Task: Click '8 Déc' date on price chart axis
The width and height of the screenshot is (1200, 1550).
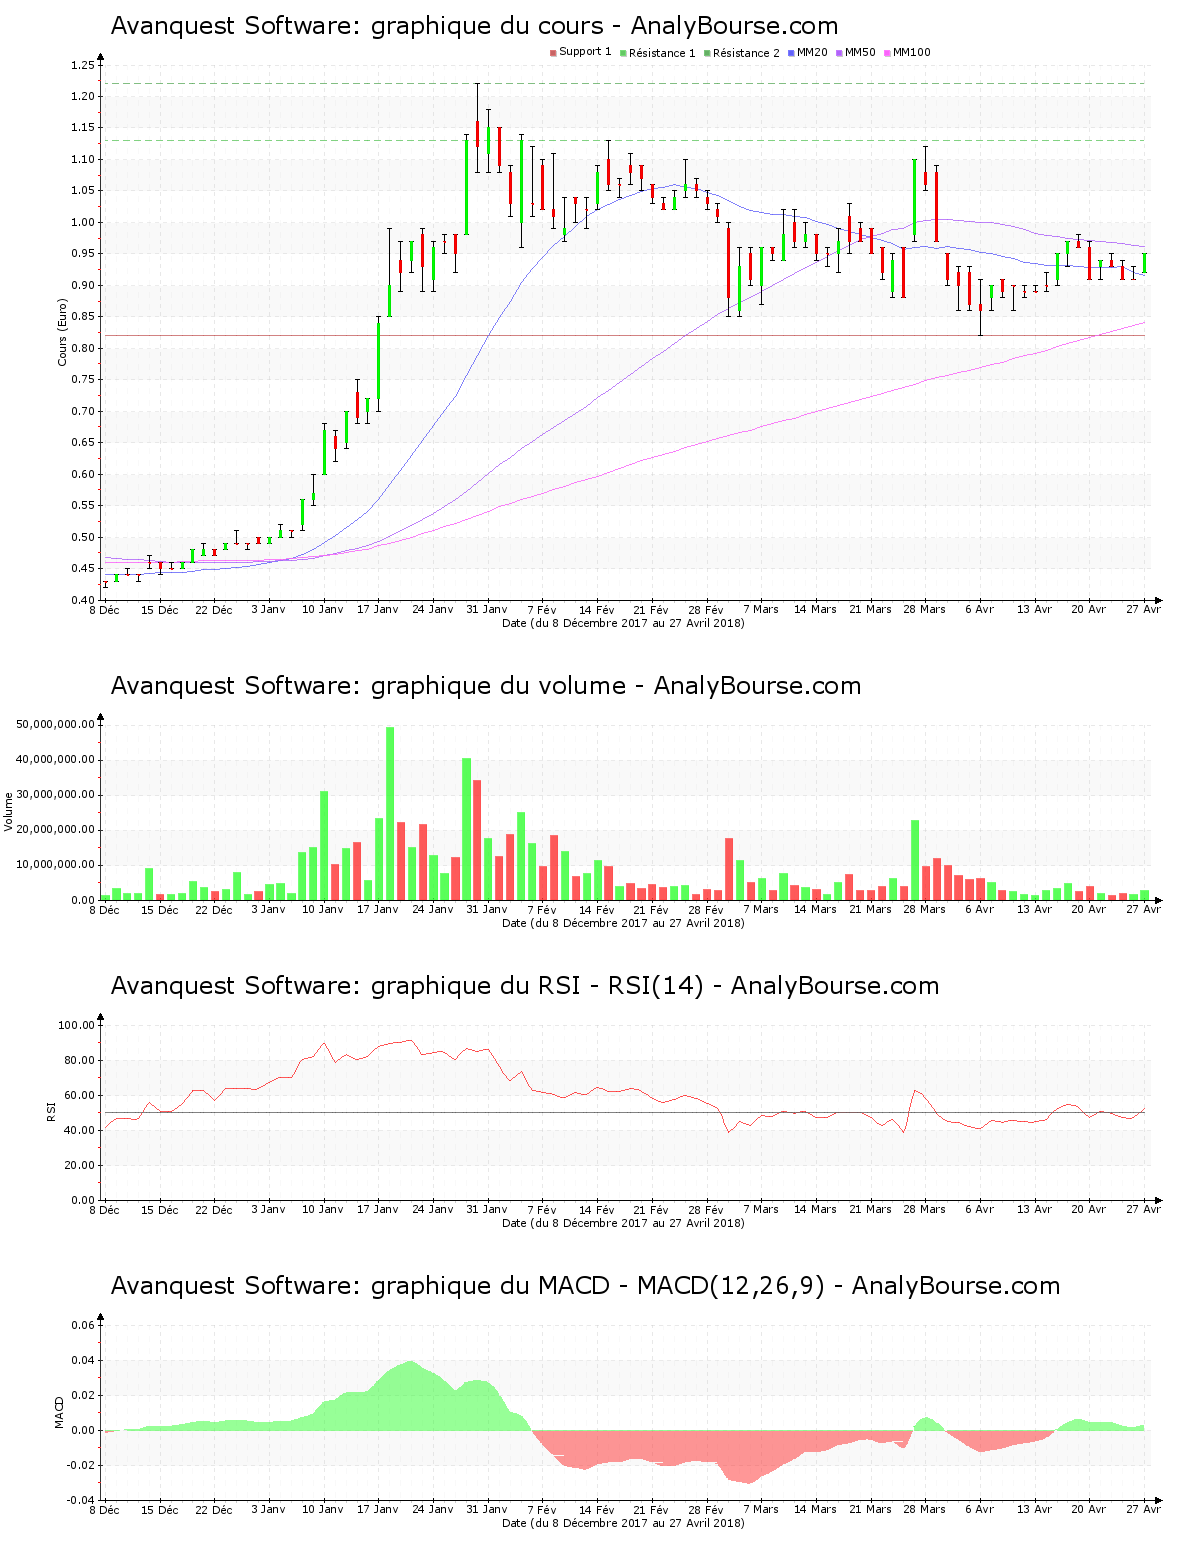Action: coord(105,609)
